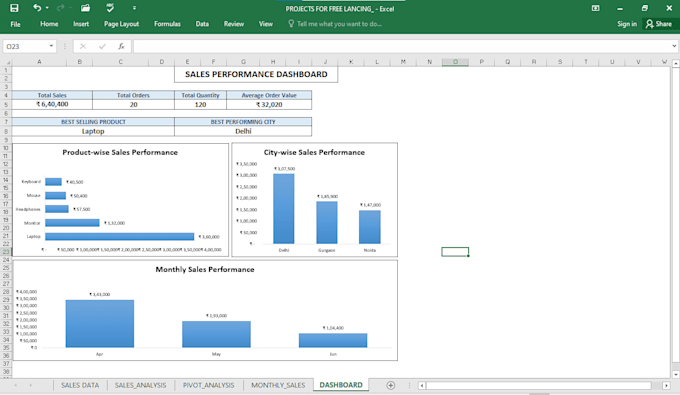Open the Insert ribbon tab

[81, 24]
